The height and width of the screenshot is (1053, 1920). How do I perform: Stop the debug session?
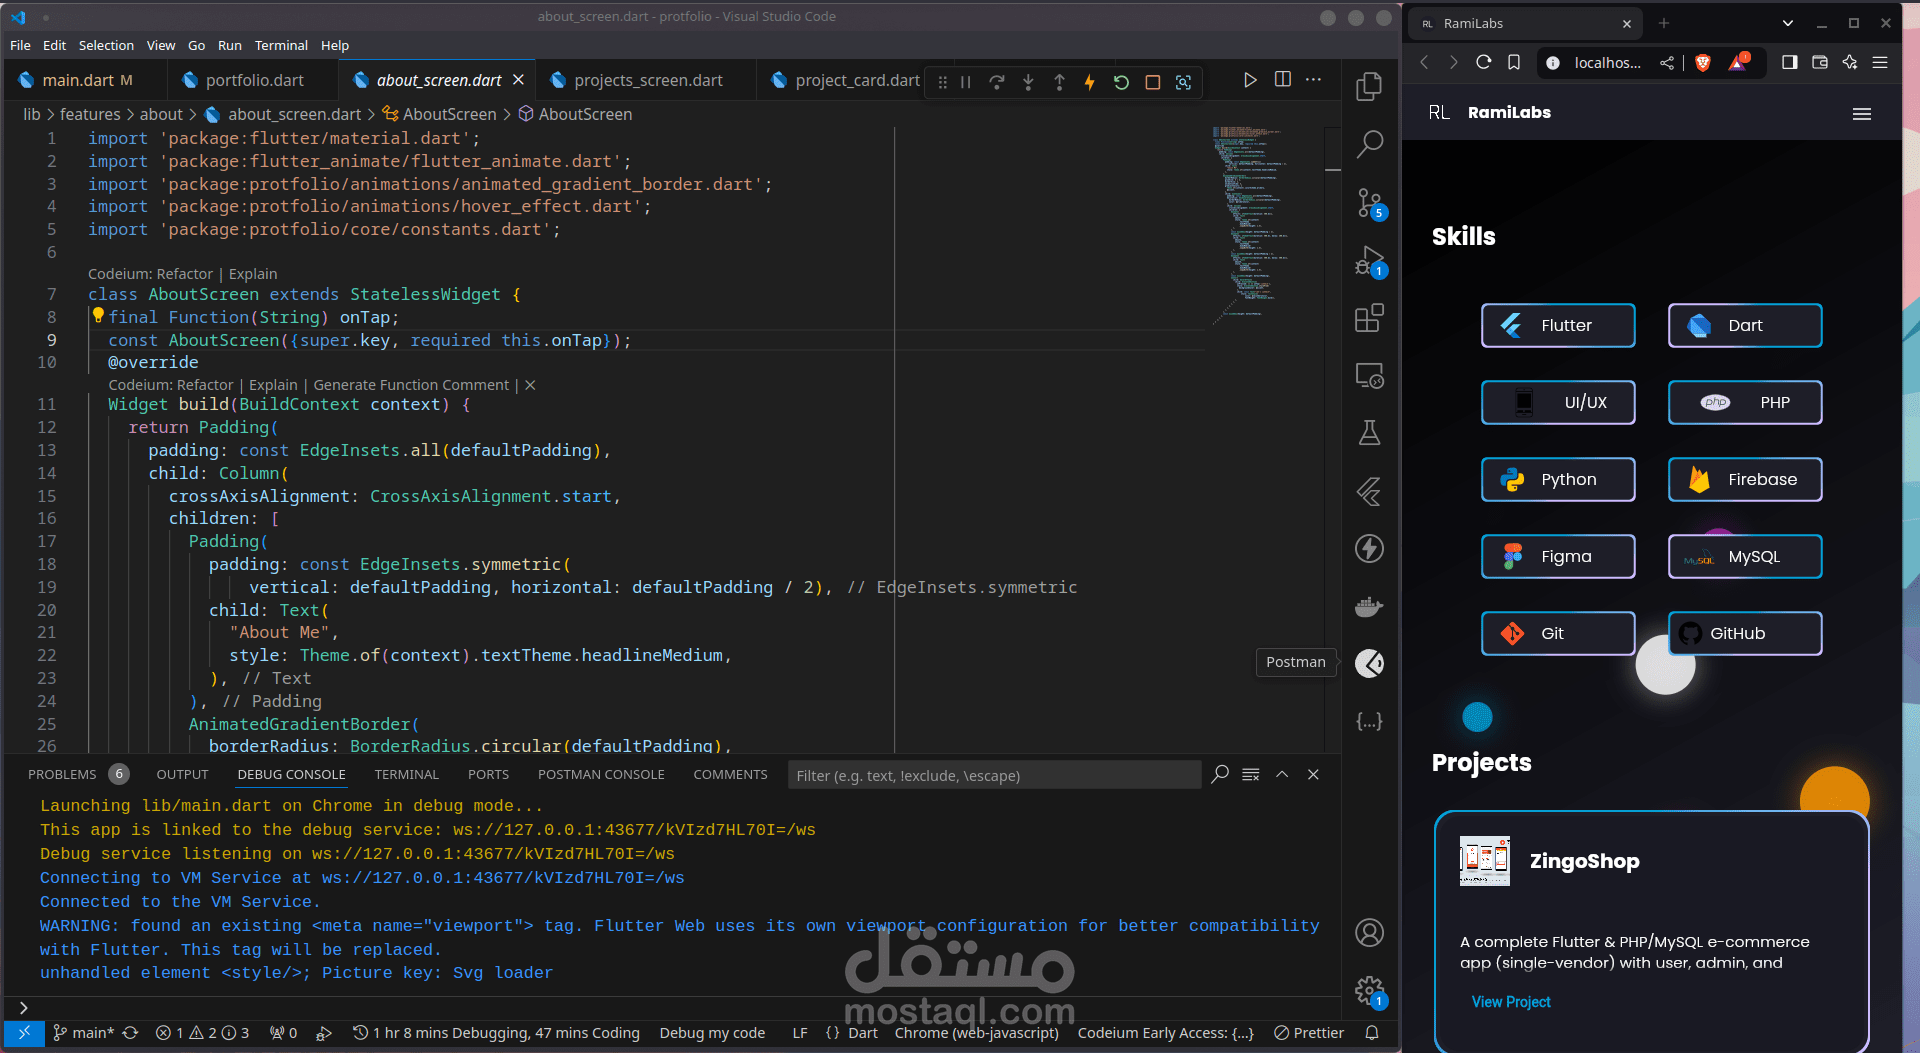[x=1152, y=82]
